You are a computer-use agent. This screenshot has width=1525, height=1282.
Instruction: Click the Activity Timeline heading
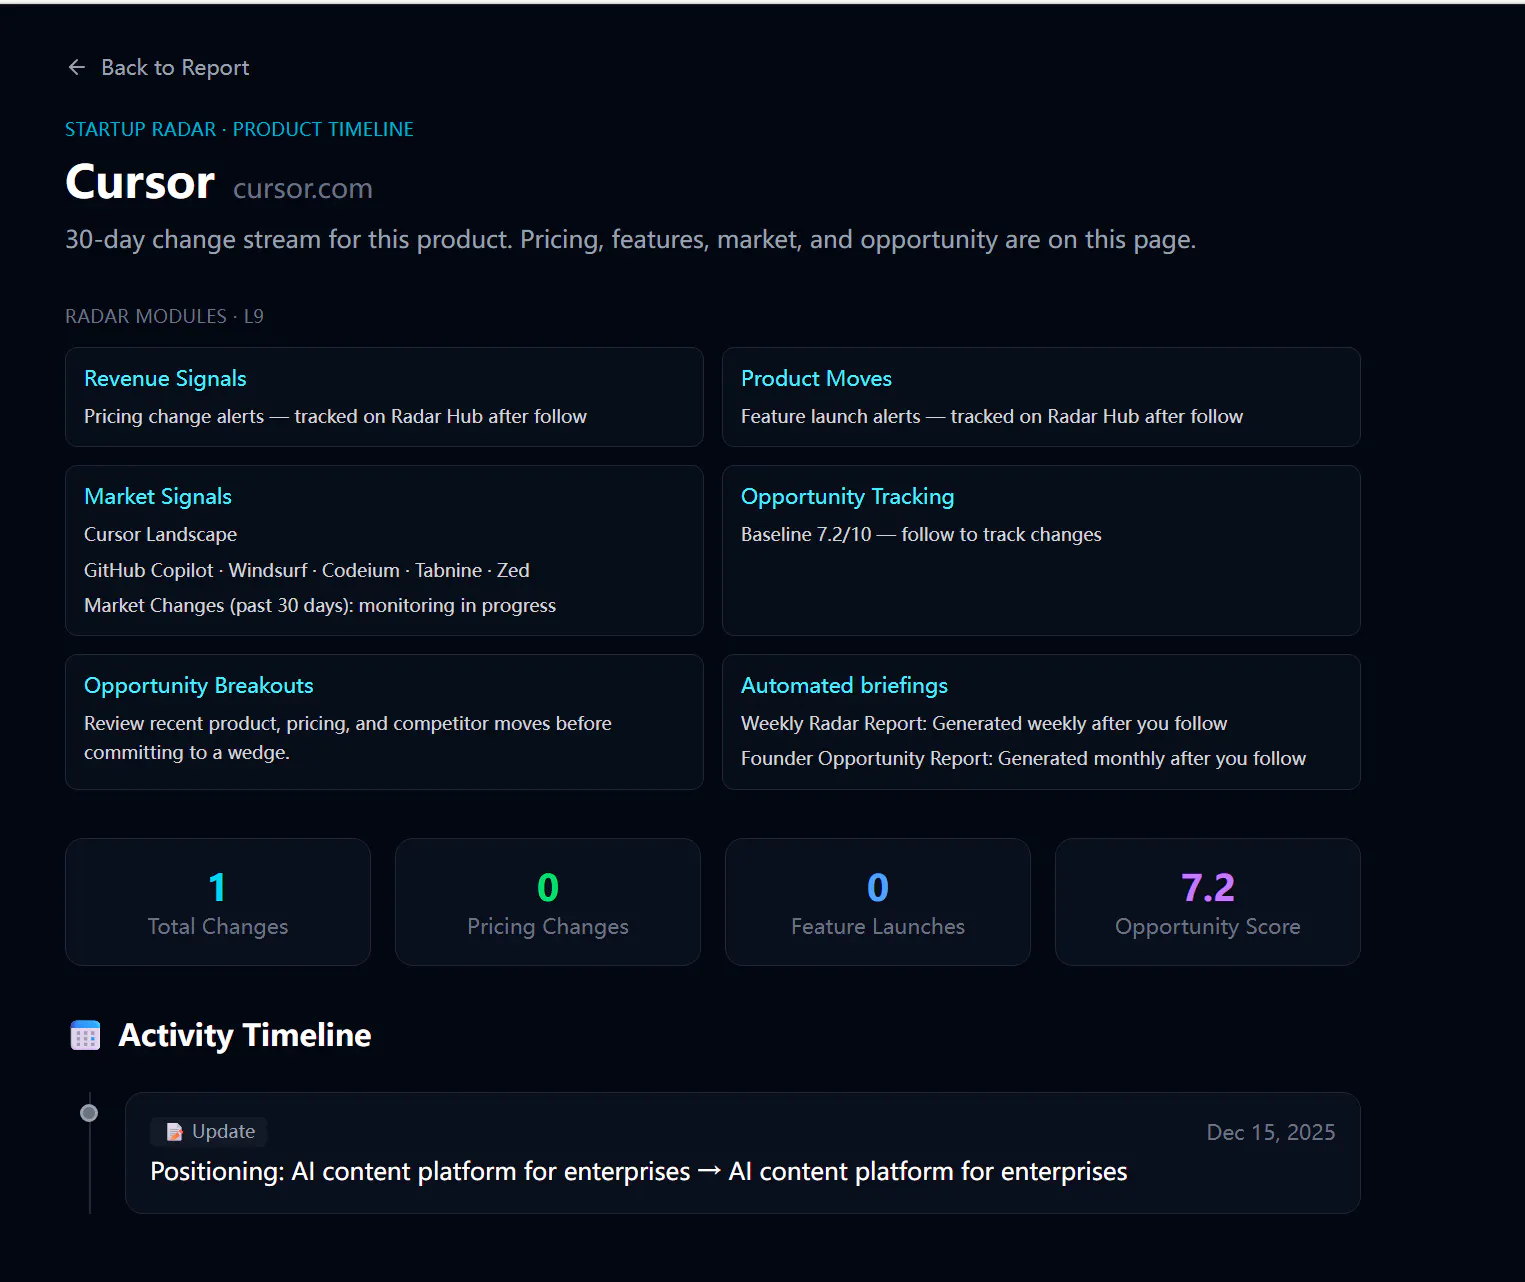245,1035
